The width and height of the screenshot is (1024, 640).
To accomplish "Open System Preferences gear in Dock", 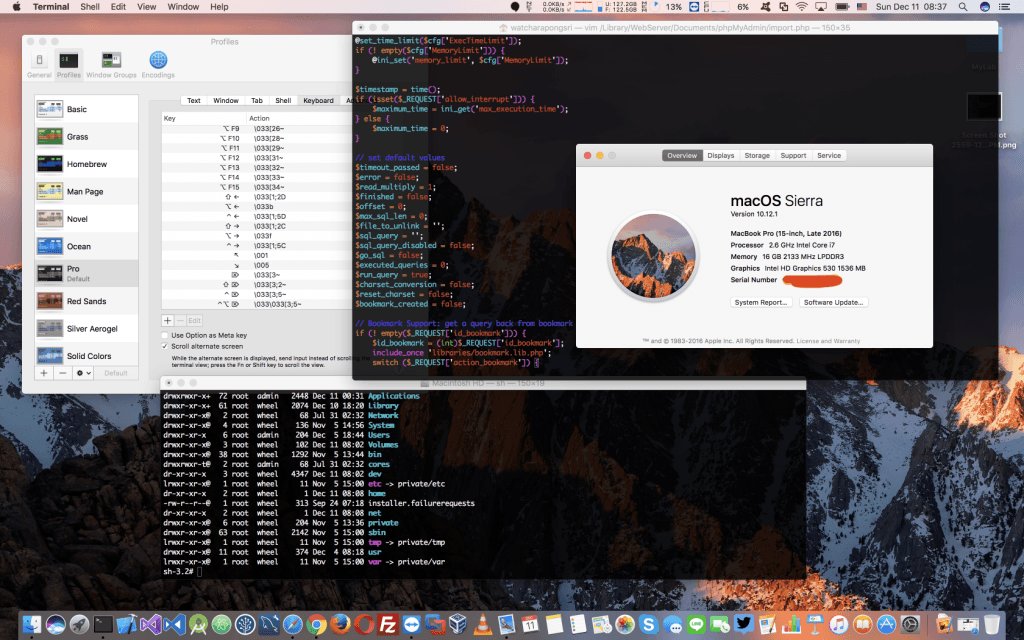I will (x=910, y=624).
